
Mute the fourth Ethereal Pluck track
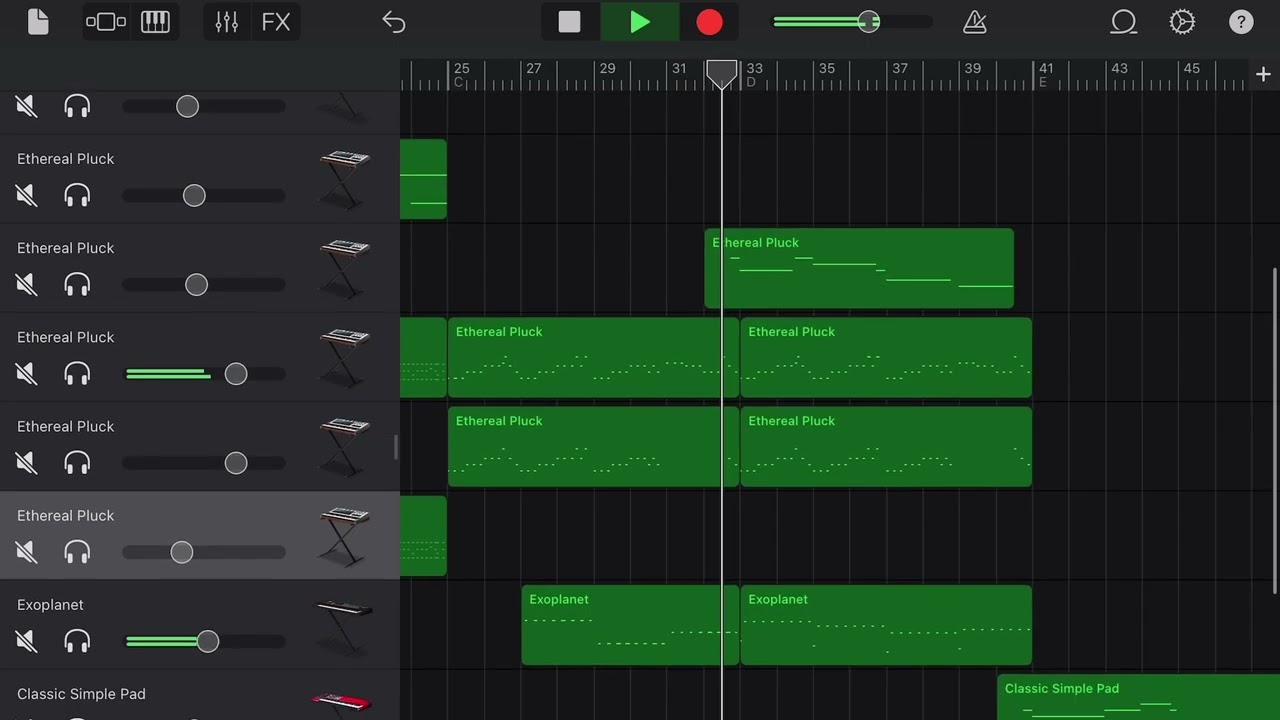click(x=27, y=463)
